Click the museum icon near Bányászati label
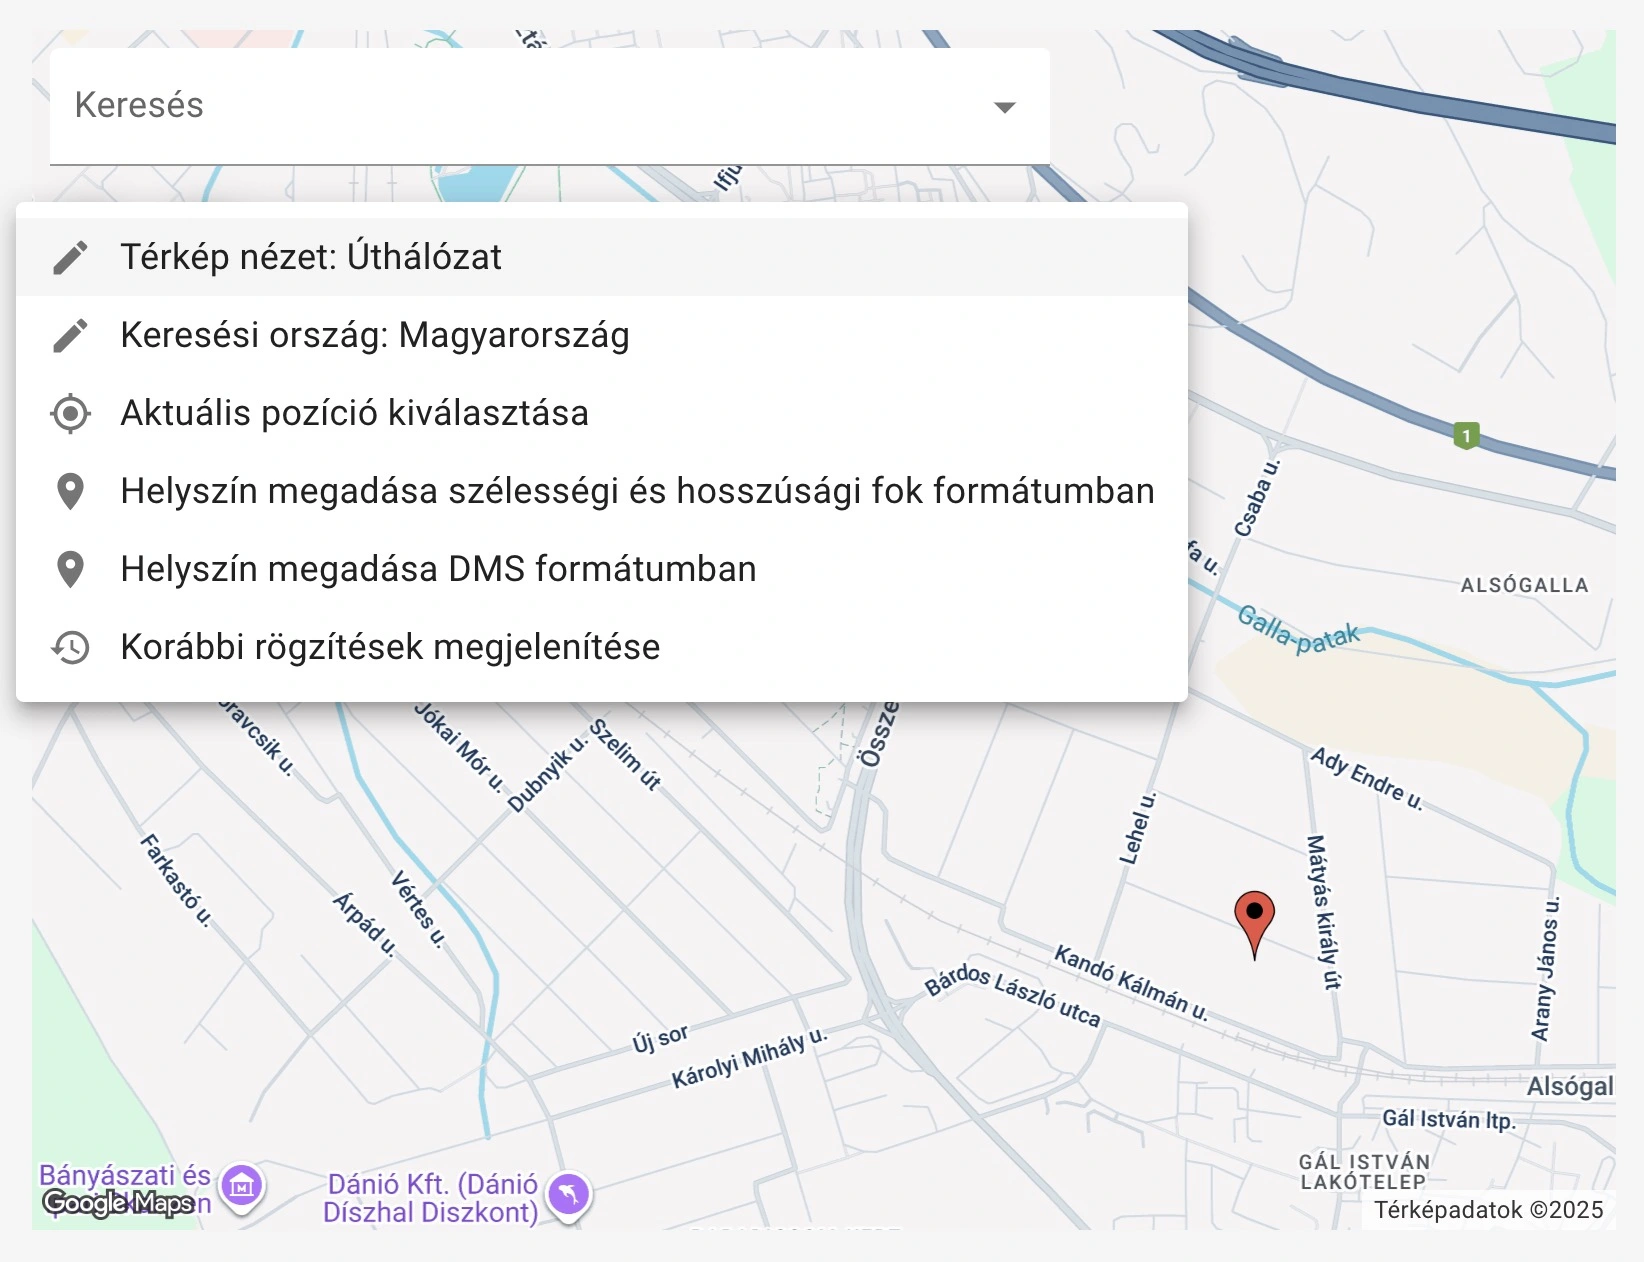 239,1185
